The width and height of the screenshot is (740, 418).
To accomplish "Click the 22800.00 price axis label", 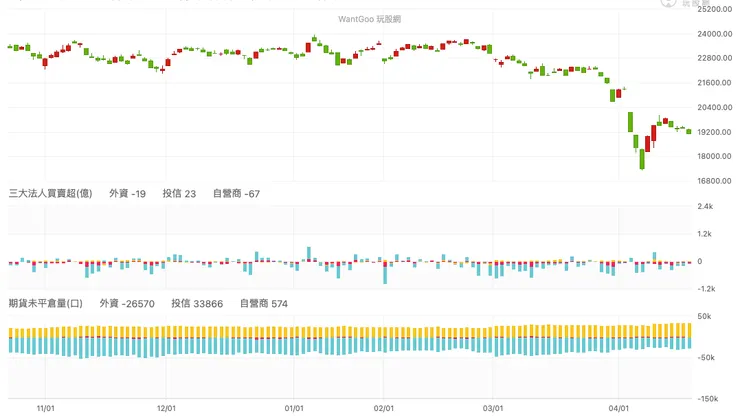I will (x=715, y=58).
